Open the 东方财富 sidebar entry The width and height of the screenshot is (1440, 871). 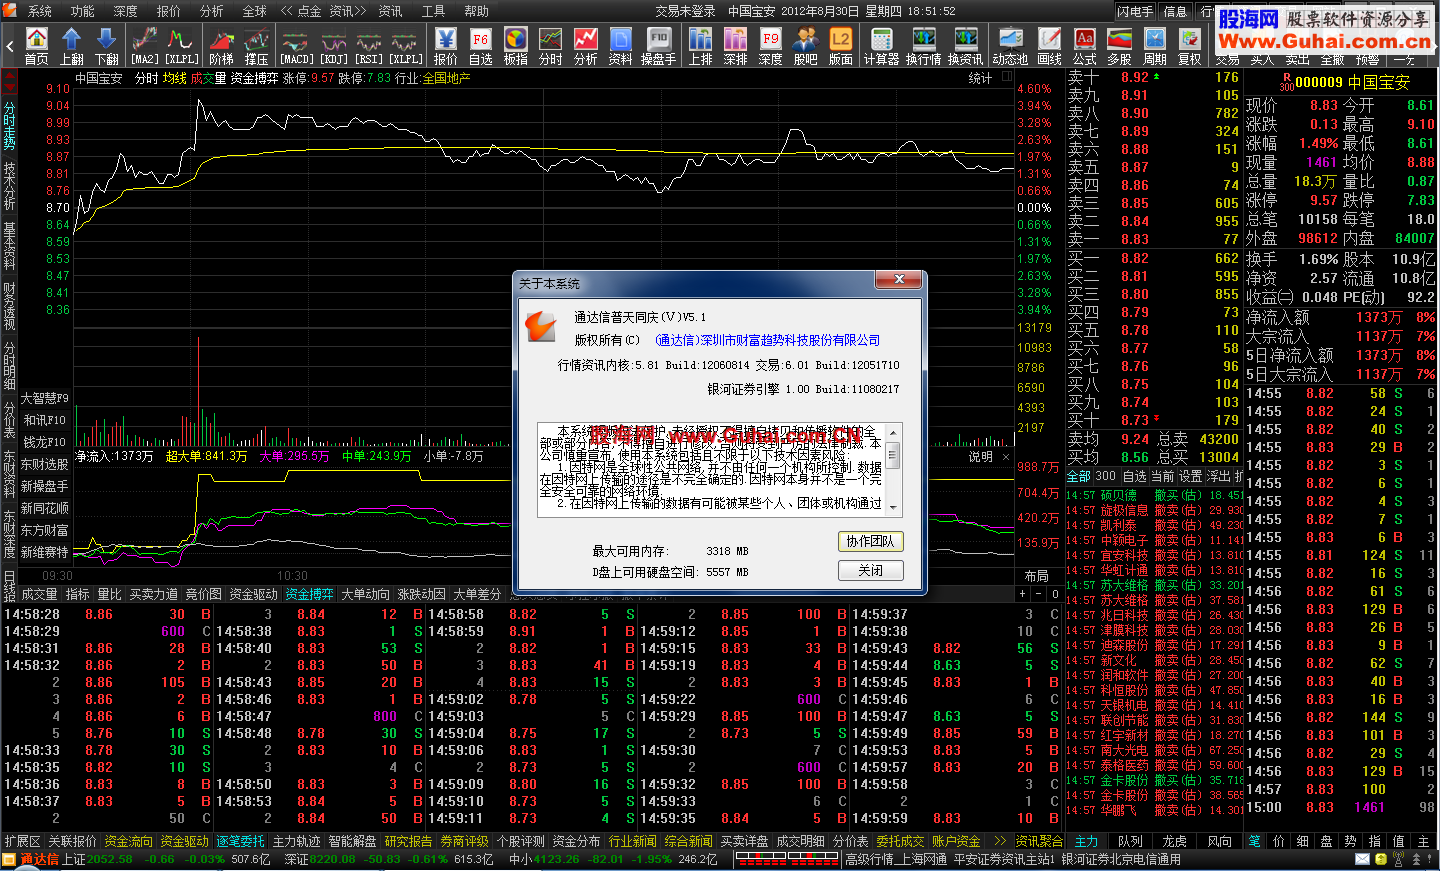click(x=45, y=530)
